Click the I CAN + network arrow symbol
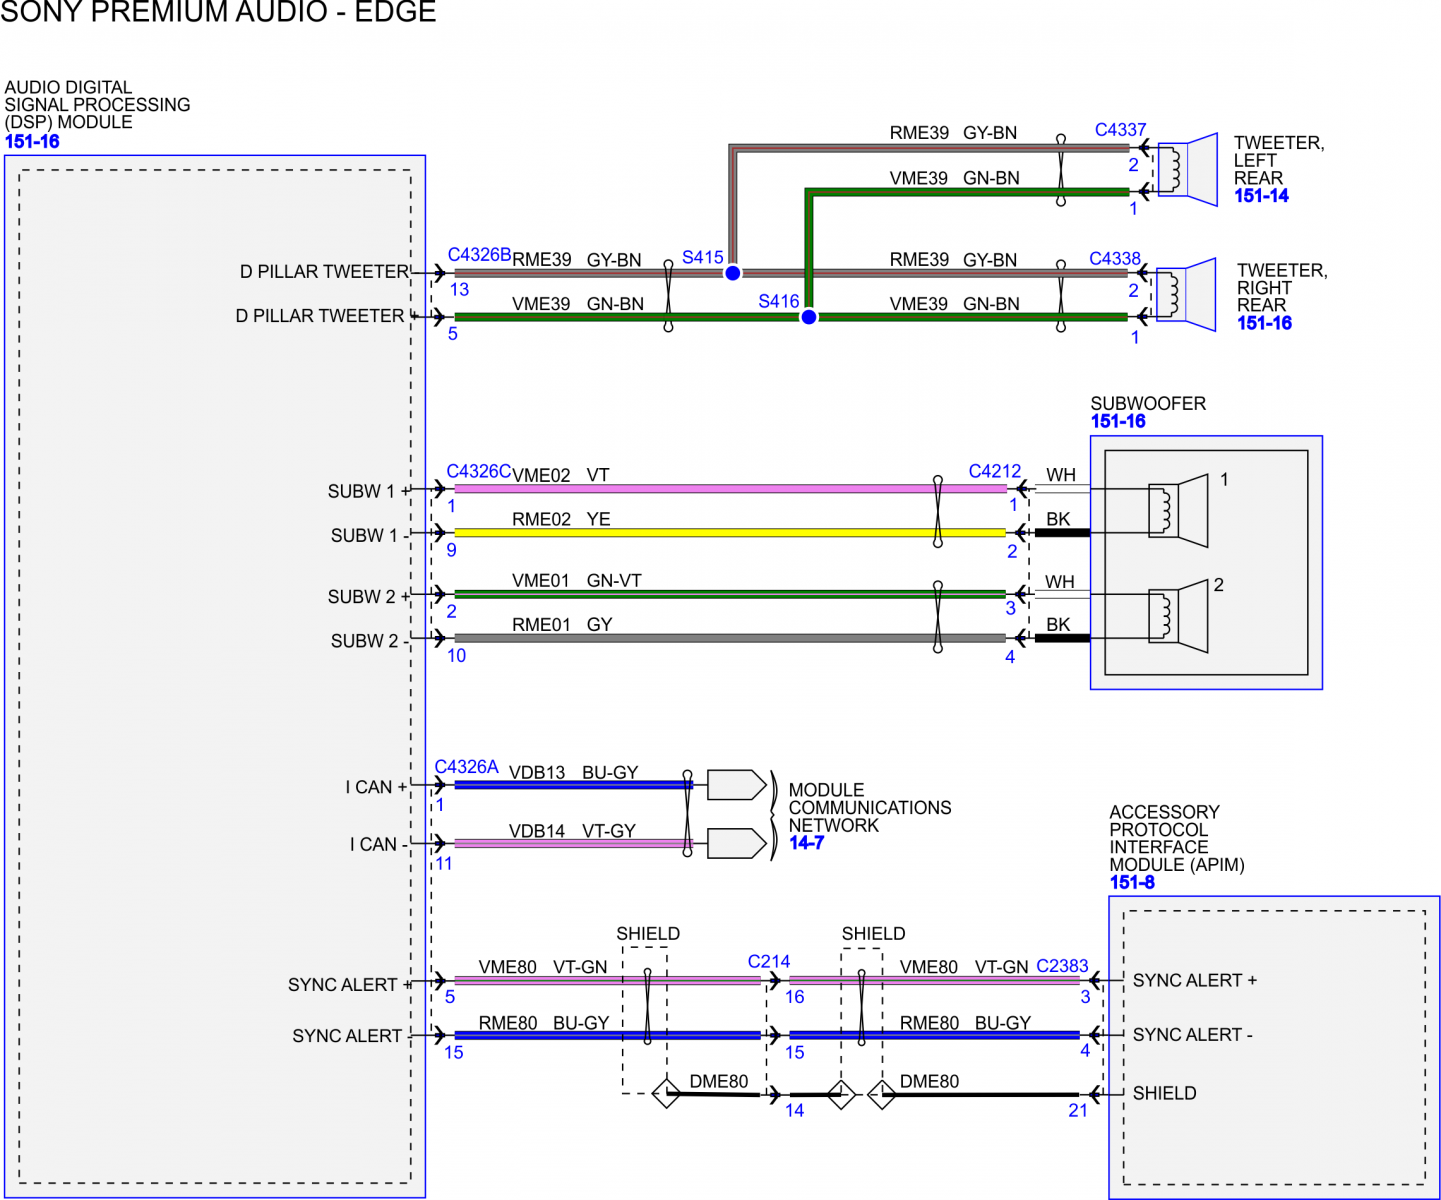This screenshot has width=1441, height=1200. click(x=737, y=785)
